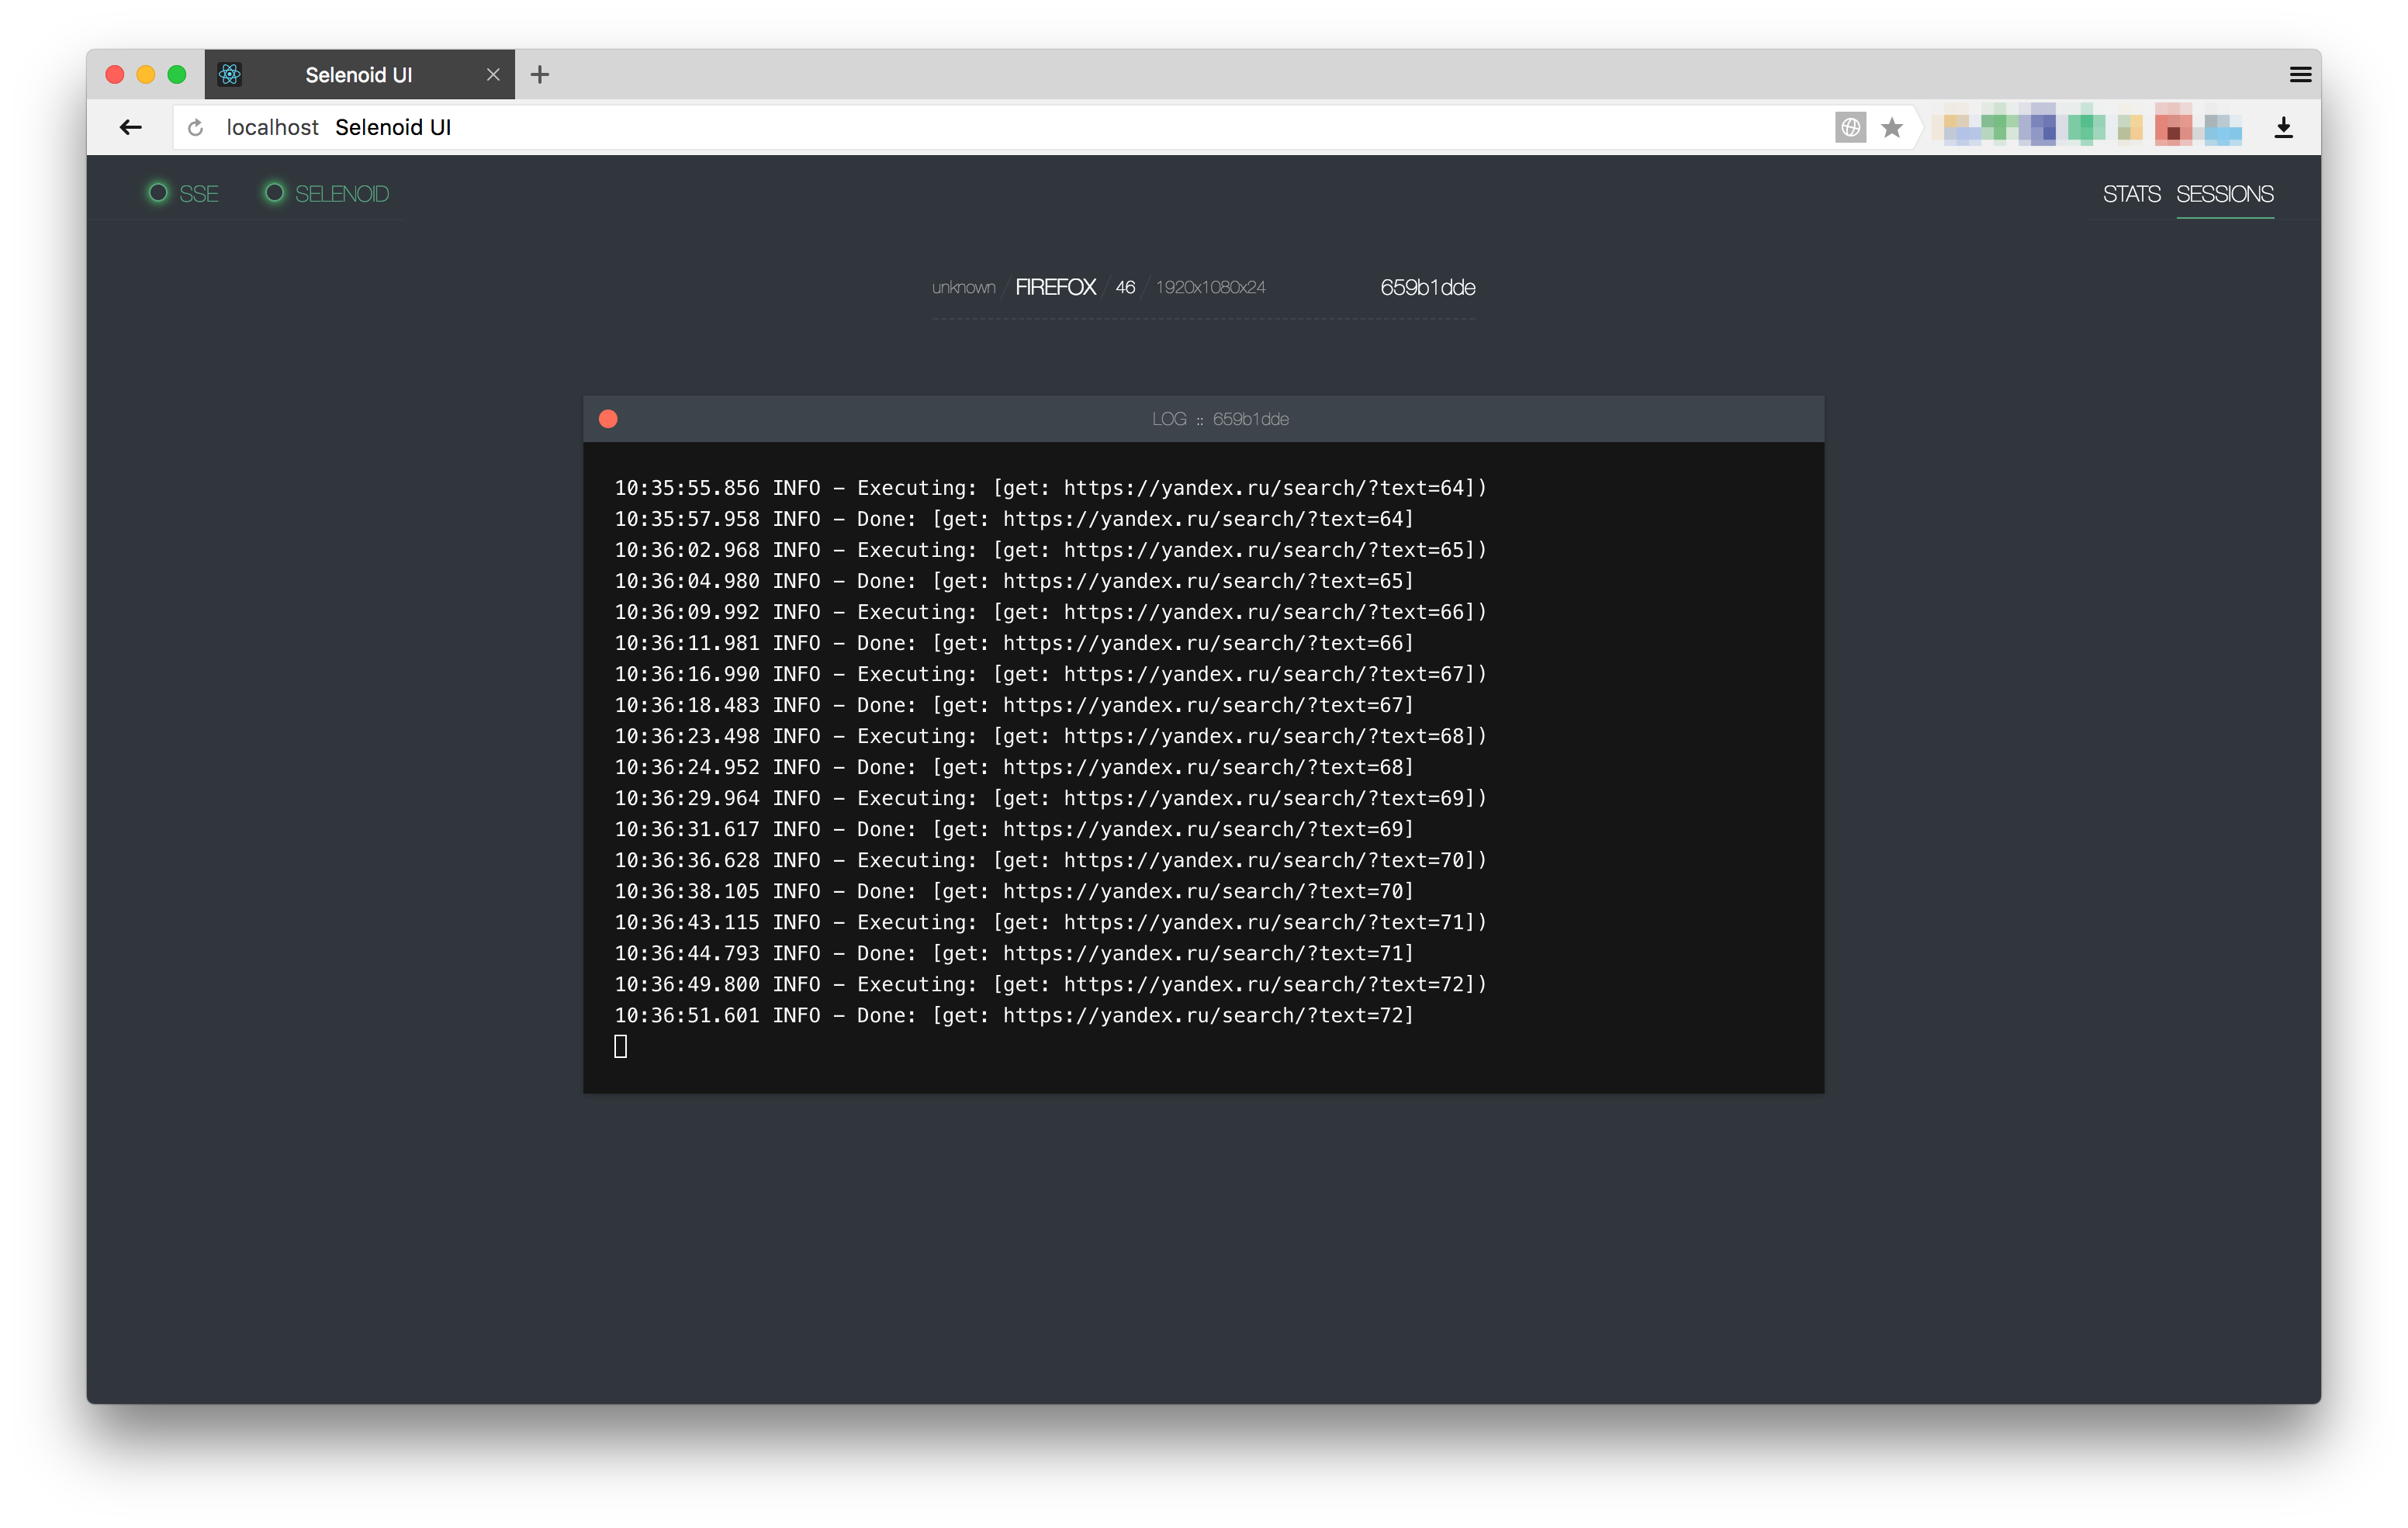Viewport: 2408px width, 1528px height.
Task: Click the browser back arrow
Action: pyautogui.click(x=130, y=127)
